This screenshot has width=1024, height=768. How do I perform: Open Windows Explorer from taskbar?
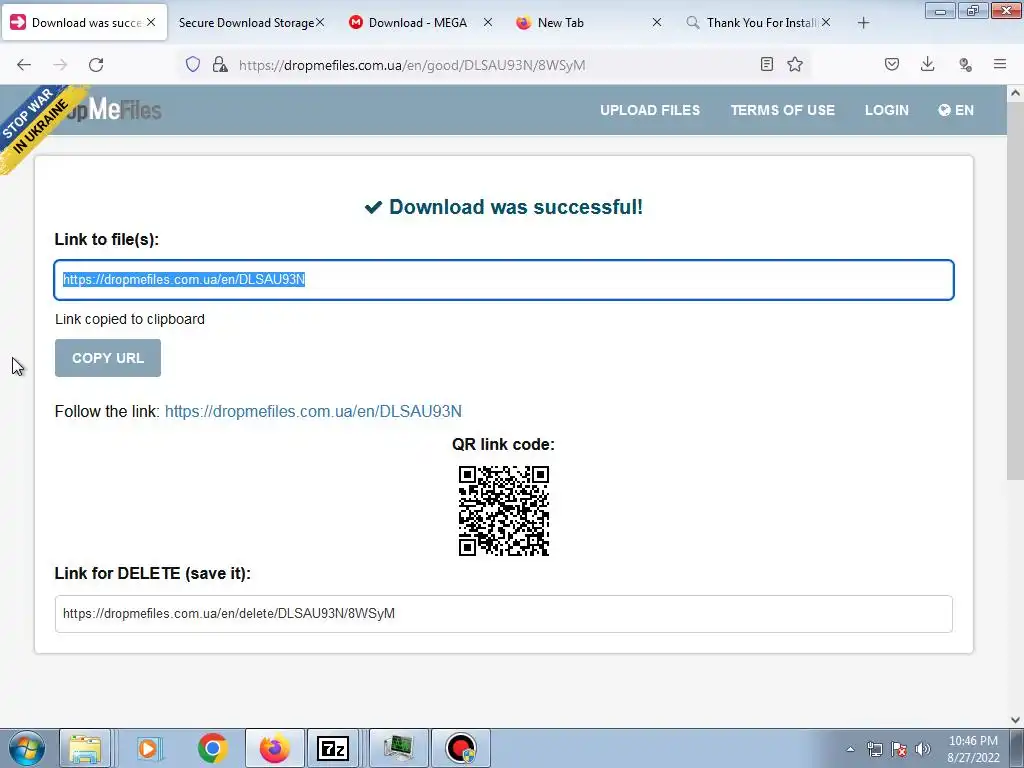point(85,748)
